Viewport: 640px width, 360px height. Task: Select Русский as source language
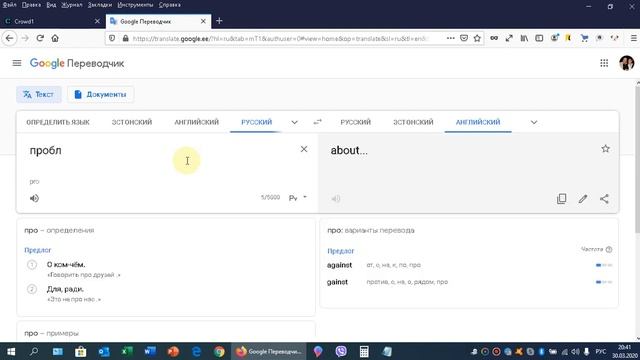[x=256, y=122]
